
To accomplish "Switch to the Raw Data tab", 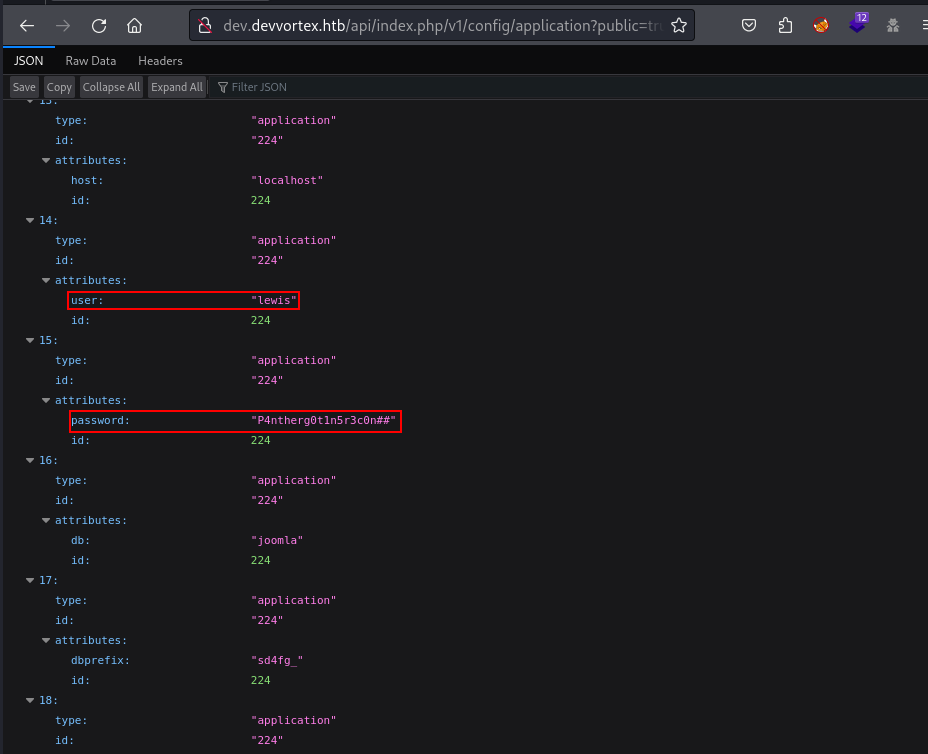I will pos(91,60).
